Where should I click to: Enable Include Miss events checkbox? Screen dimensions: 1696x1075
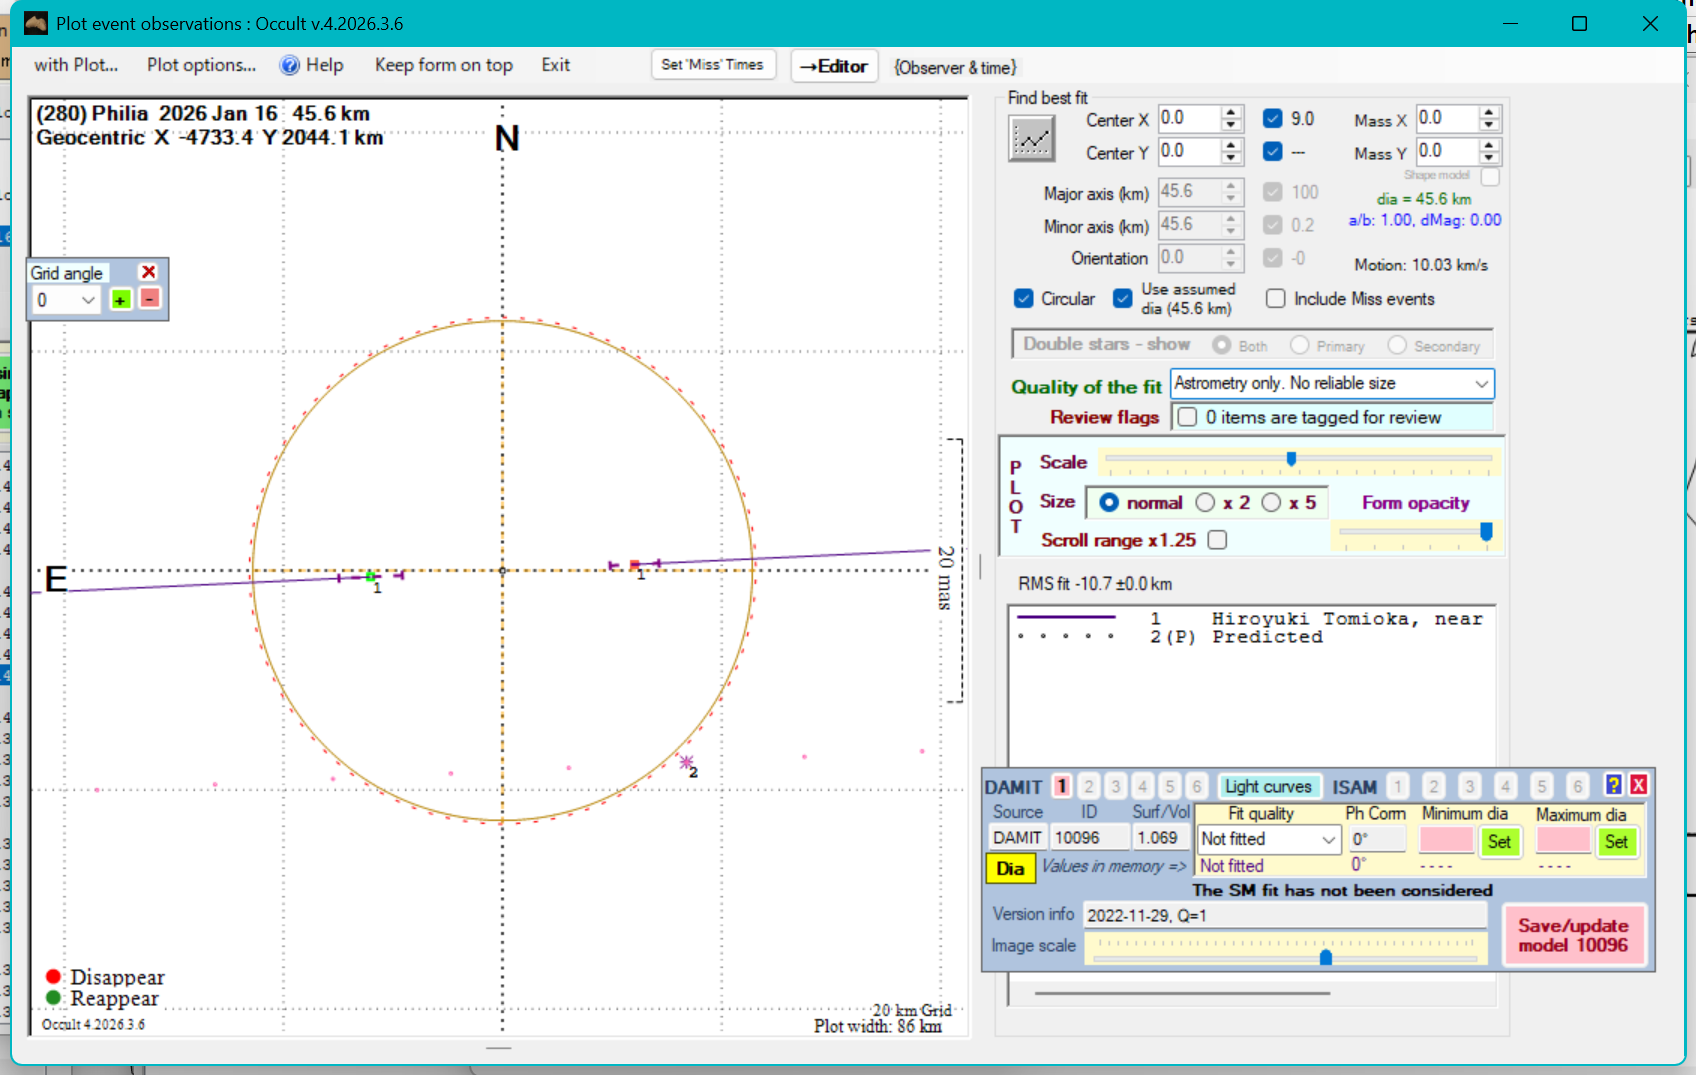coord(1276,299)
